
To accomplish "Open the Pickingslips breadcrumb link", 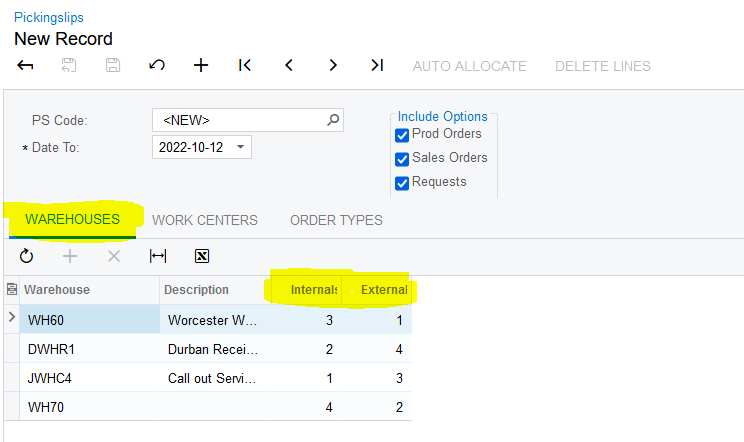I will click(49, 18).
